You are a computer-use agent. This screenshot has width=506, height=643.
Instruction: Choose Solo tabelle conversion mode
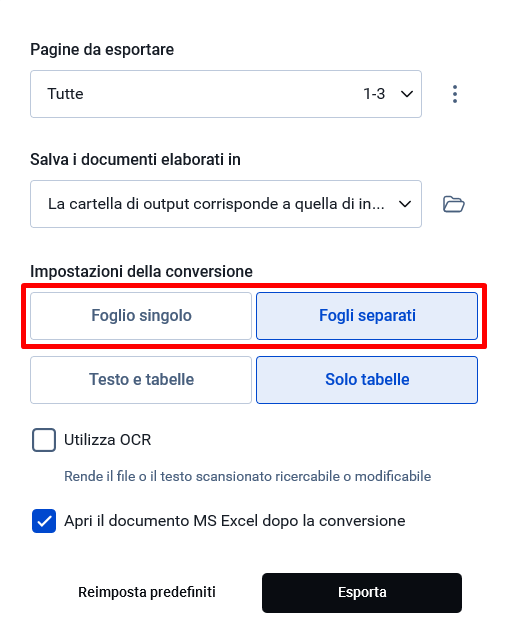coord(367,380)
